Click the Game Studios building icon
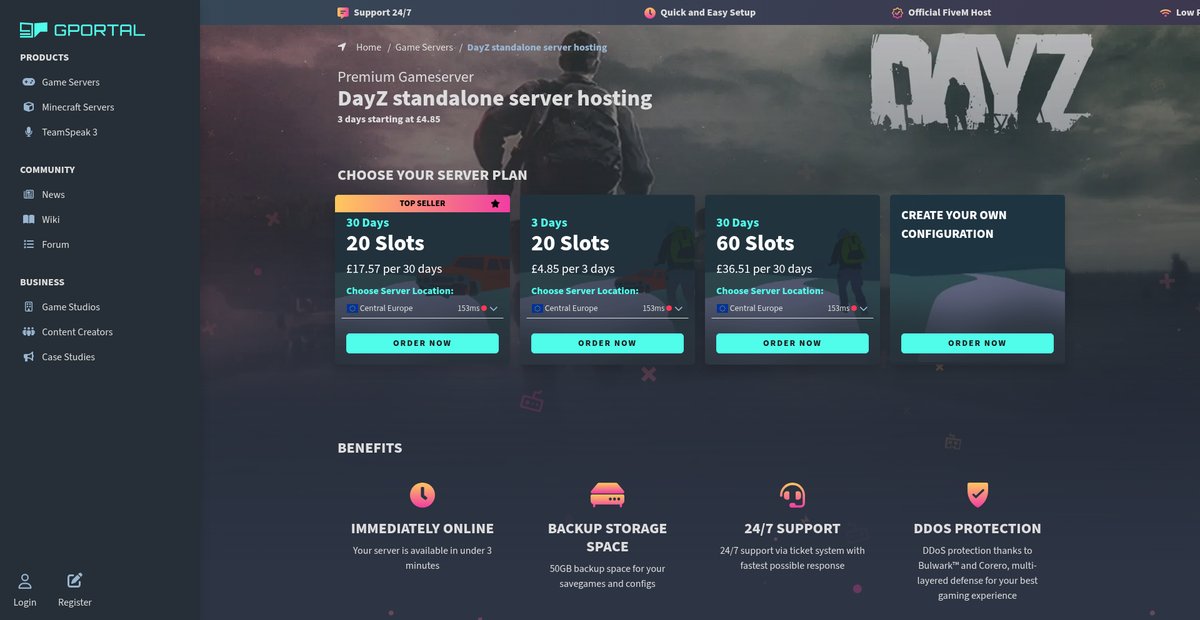This screenshot has width=1200, height=620. tap(29, 307)
